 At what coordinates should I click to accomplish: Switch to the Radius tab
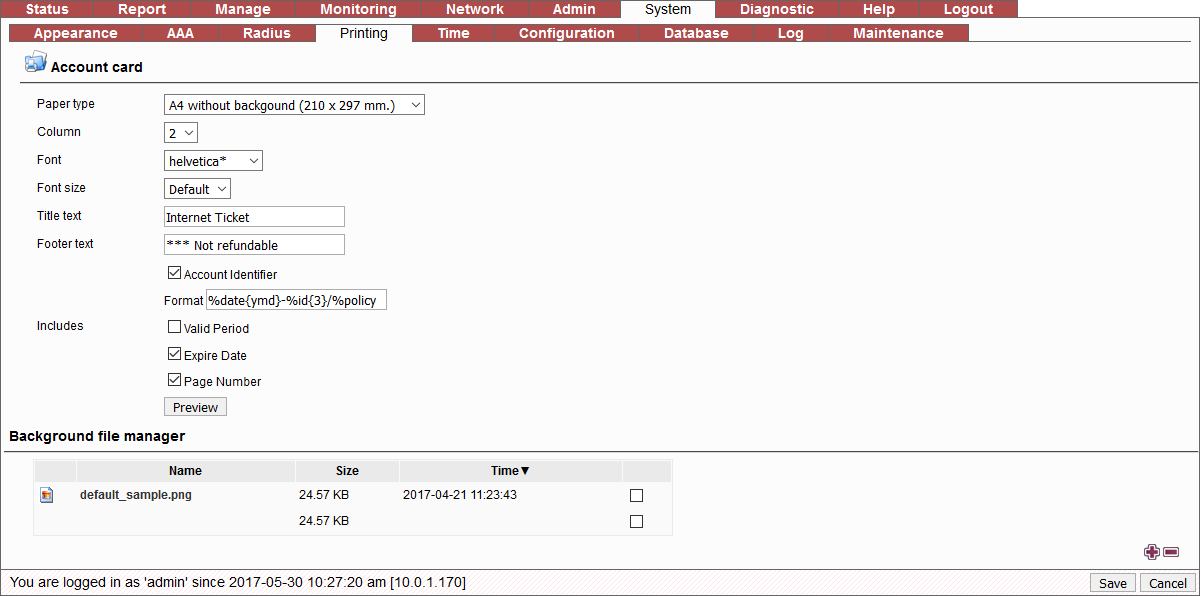click(267, 33)
